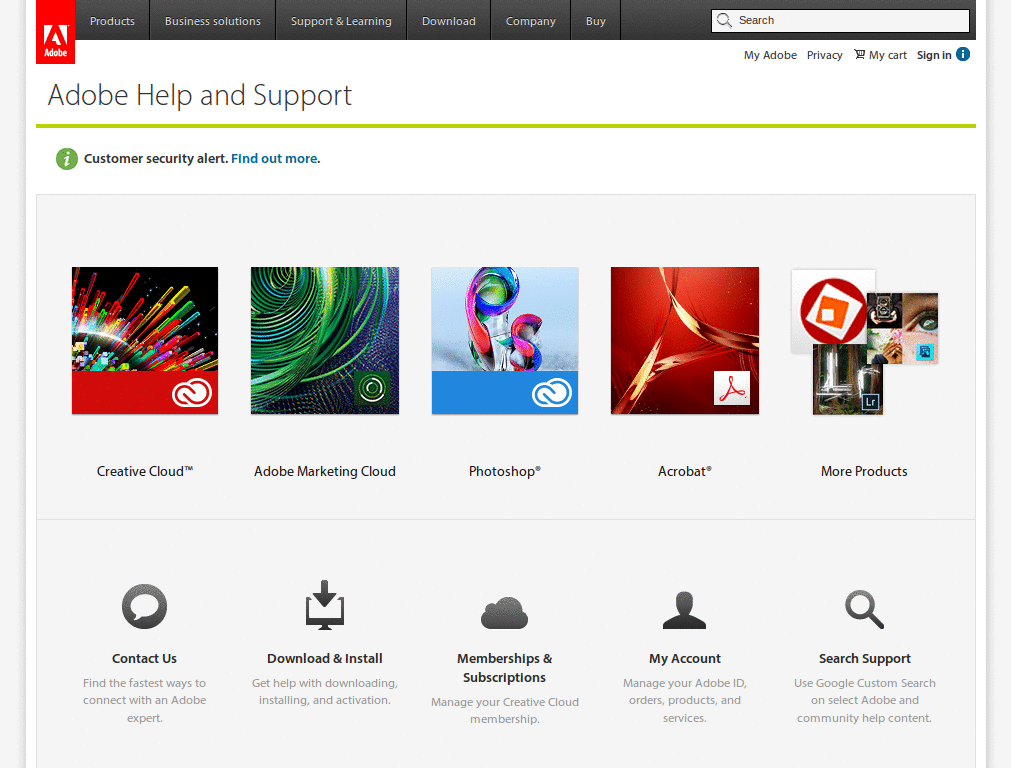The height and width of the screenshot is (768, 1024).
Task: Click the 'Get help with downloading' description
Action: [x=325, y=691]
